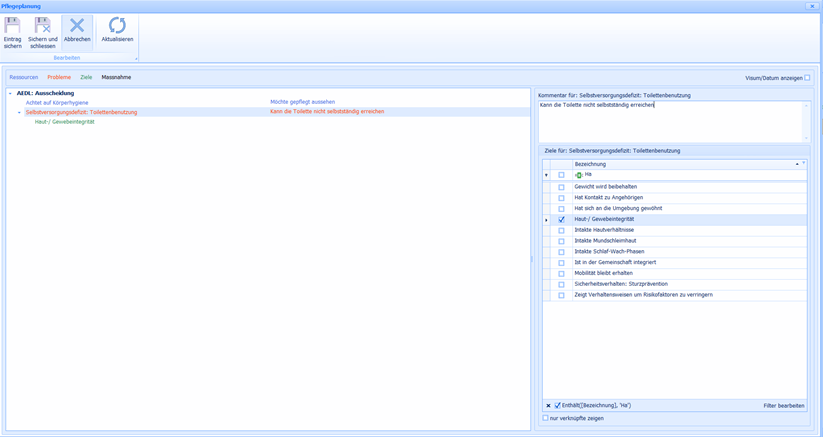Viewport: 823px width, 437px height.
Task: Remove filter with the small x icon
Action: [x=547, y=405]
